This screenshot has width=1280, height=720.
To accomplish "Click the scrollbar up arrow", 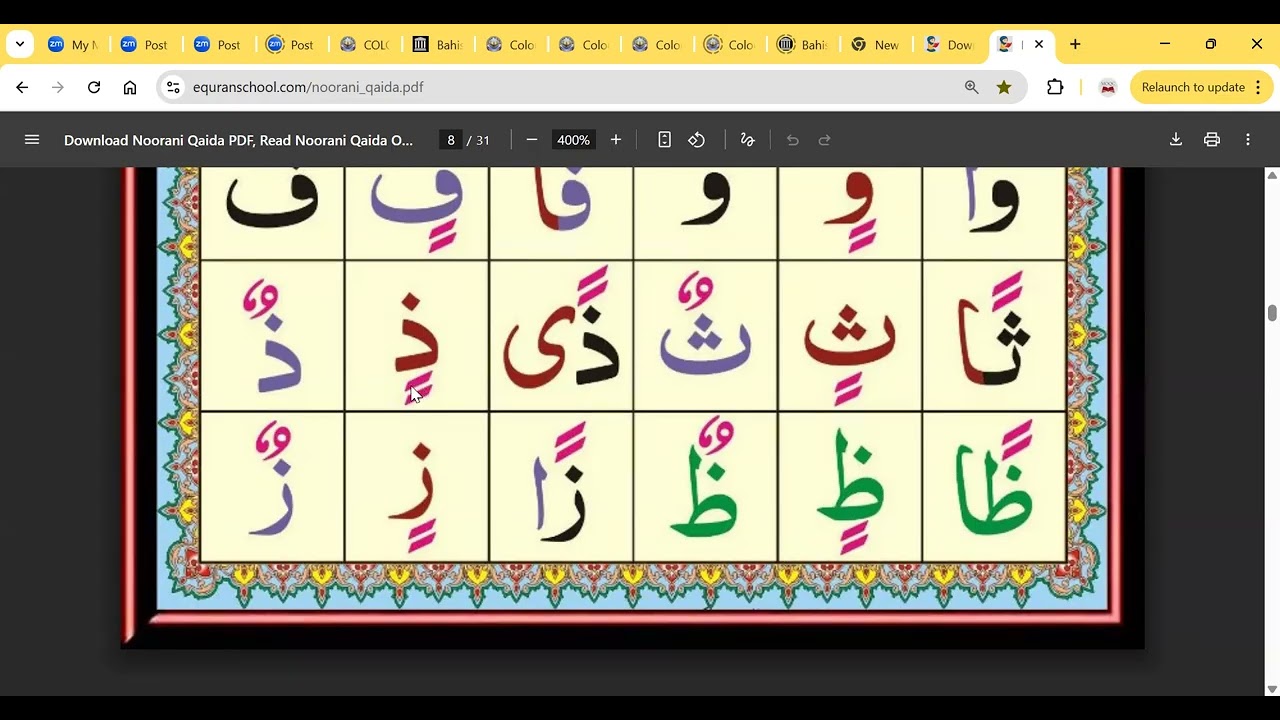I will [1272, 175].
